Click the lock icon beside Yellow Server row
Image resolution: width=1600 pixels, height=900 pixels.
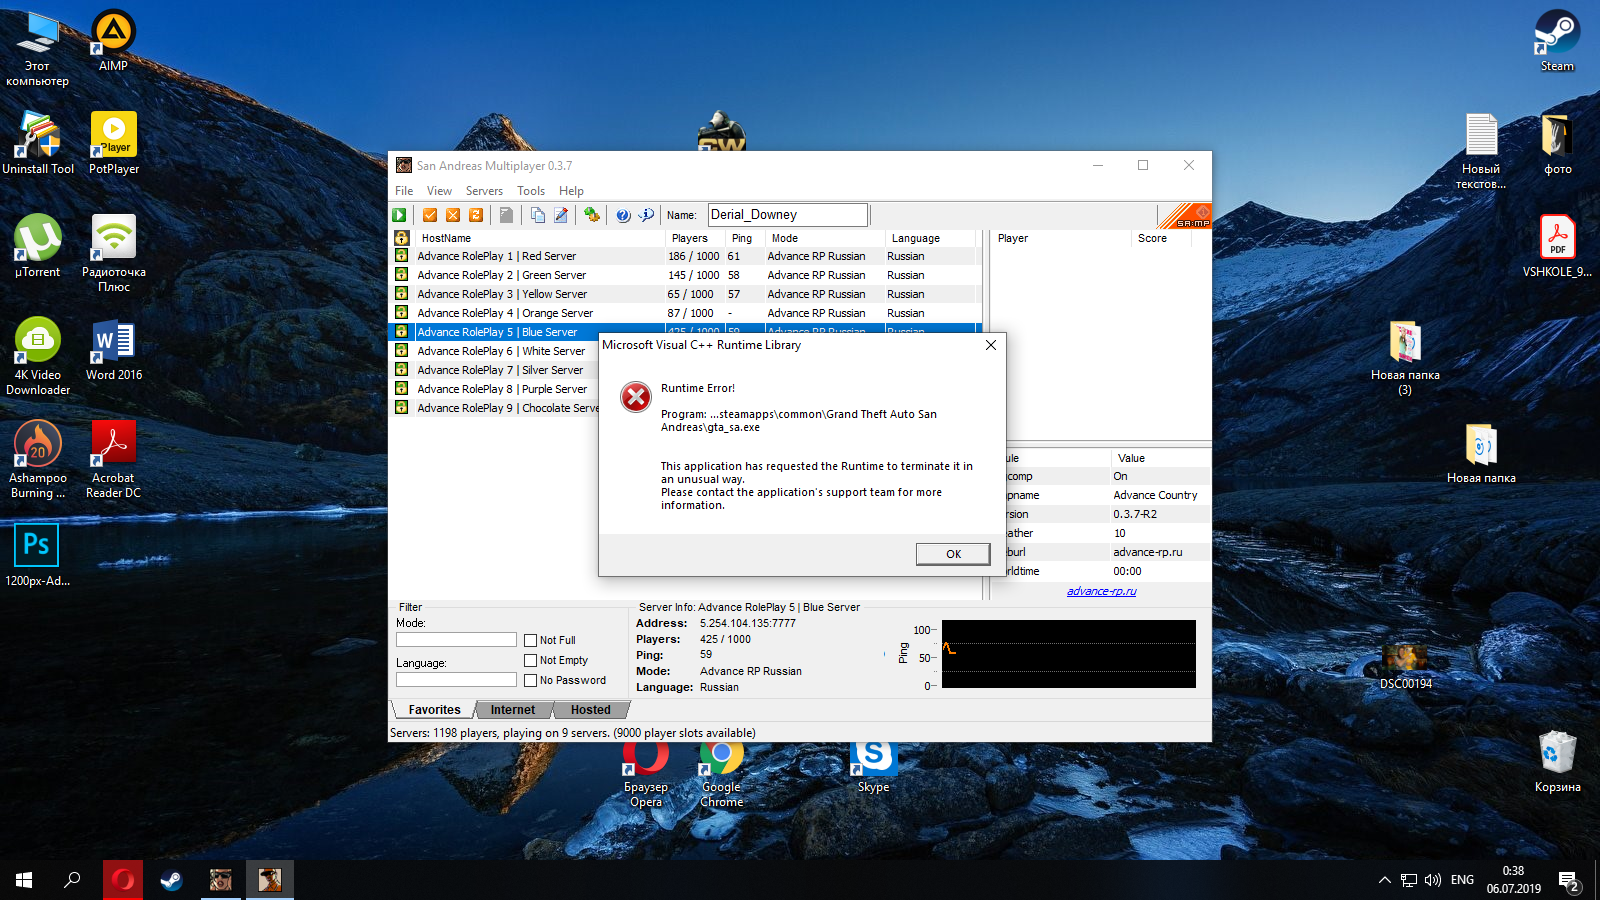pos(401,294)
